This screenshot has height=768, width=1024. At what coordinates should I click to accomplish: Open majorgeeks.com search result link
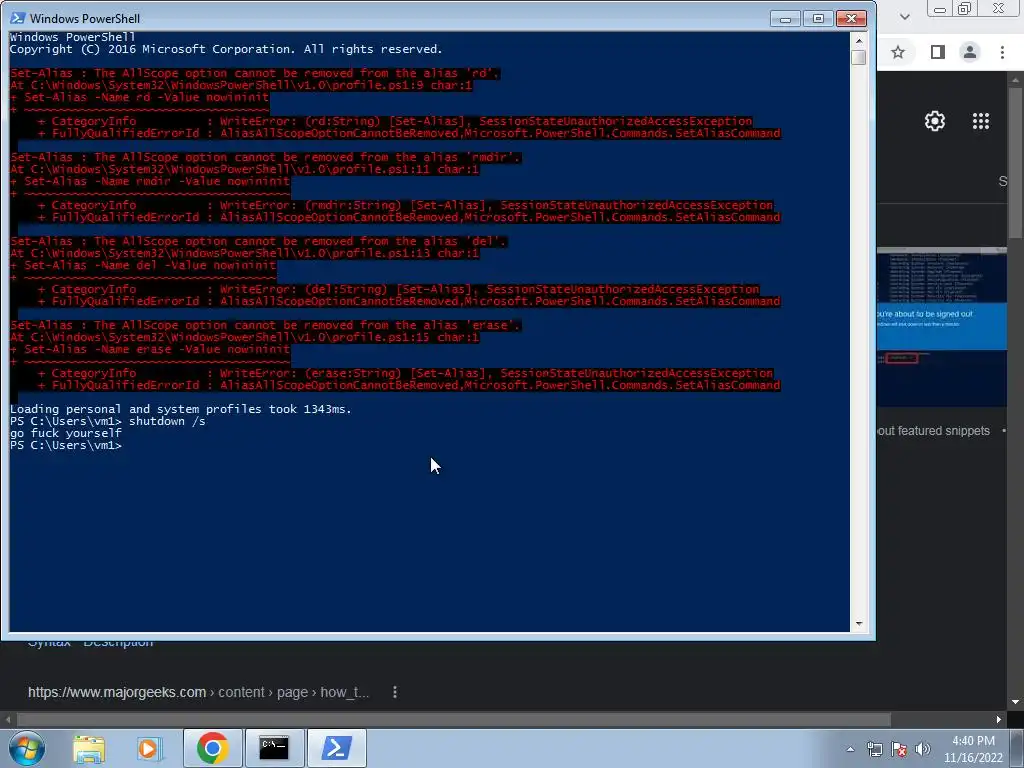(x=199, y=692)
